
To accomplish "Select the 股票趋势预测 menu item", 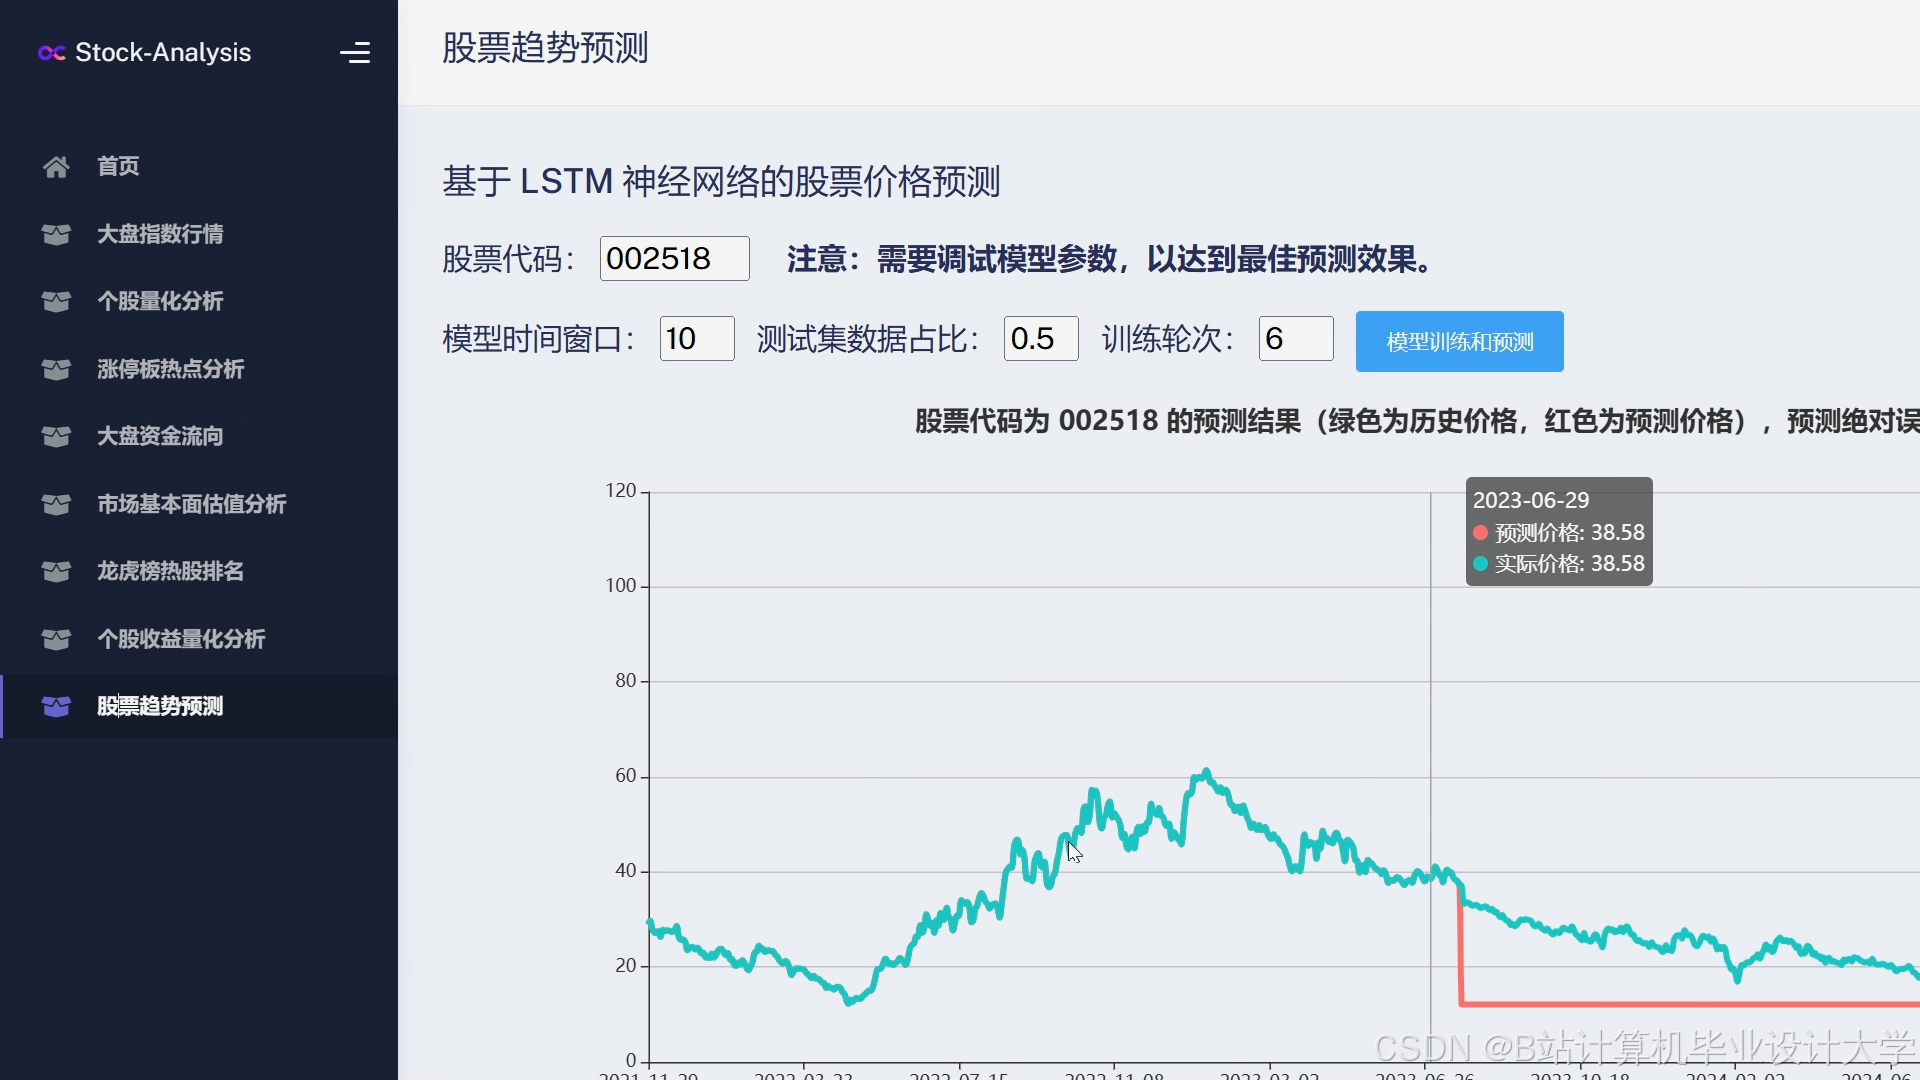I will pyautogui.click(x=160, y=706).
